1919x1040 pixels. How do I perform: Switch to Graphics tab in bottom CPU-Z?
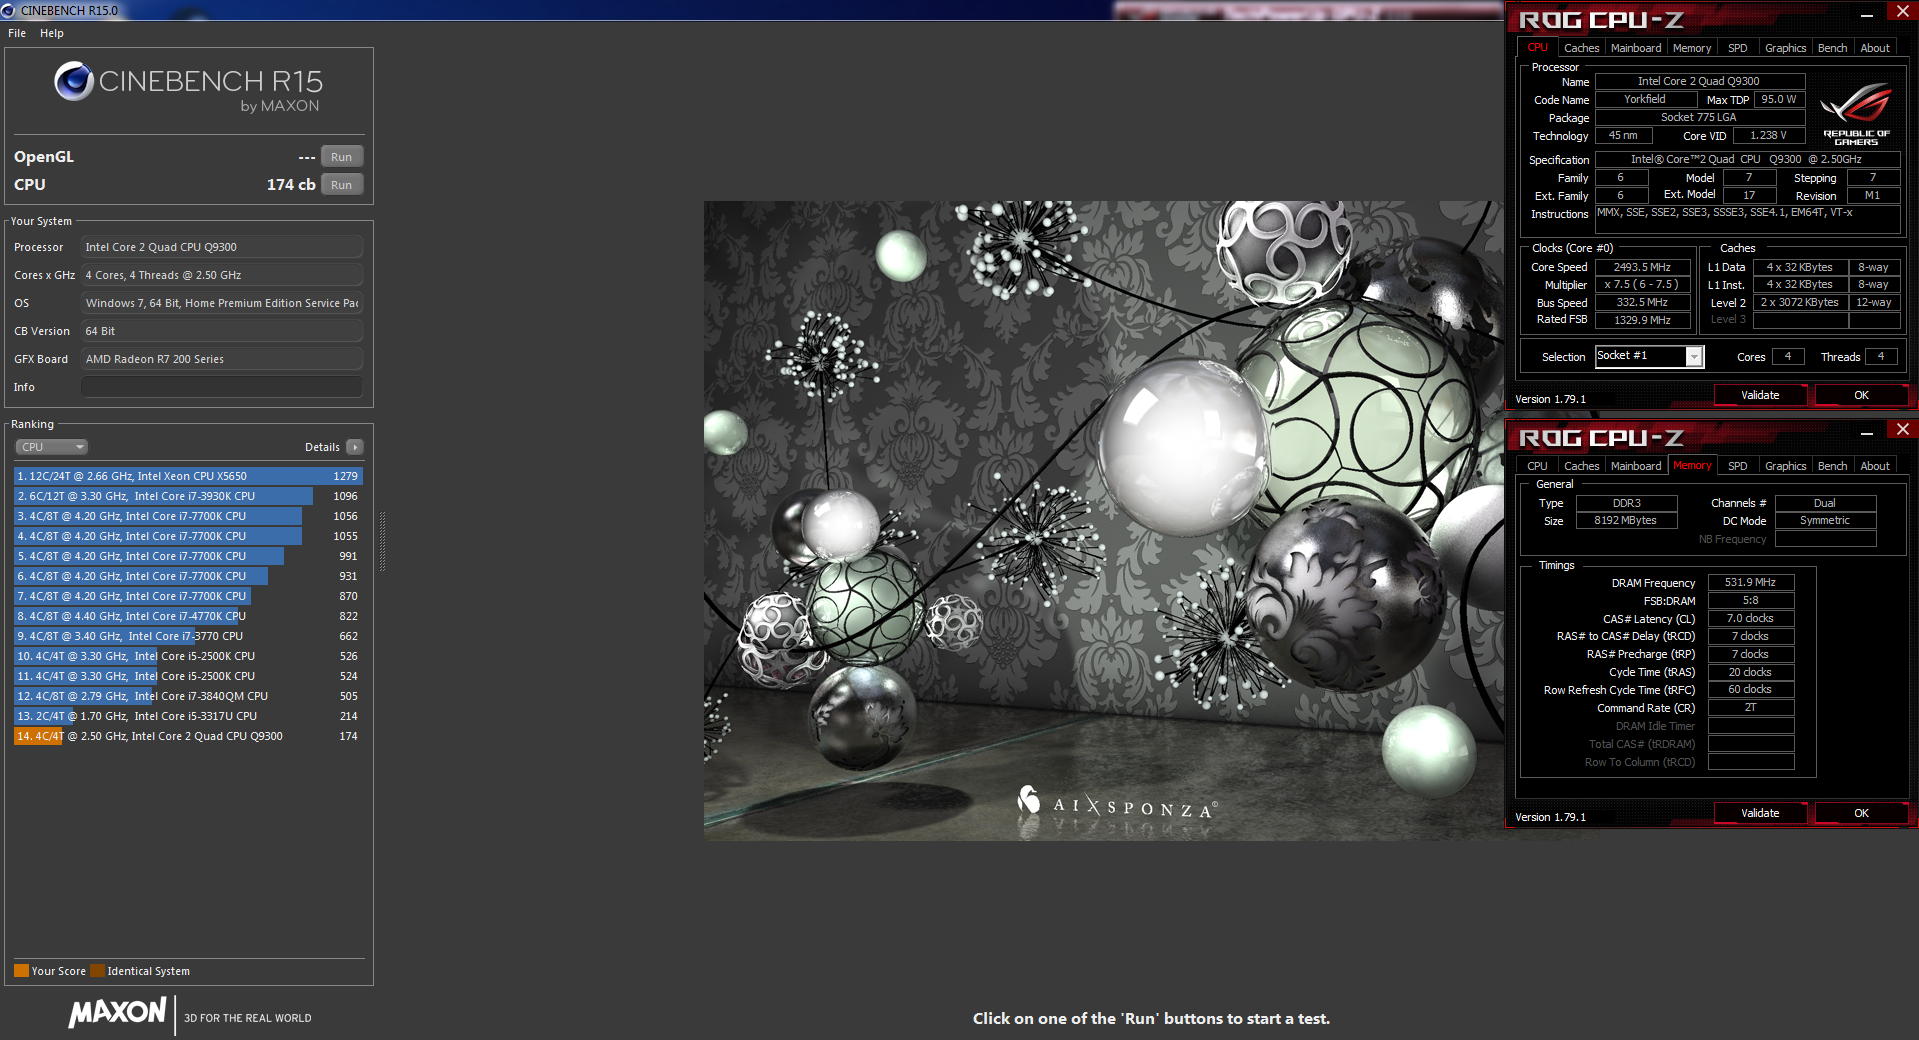[x=1785, y=466]
